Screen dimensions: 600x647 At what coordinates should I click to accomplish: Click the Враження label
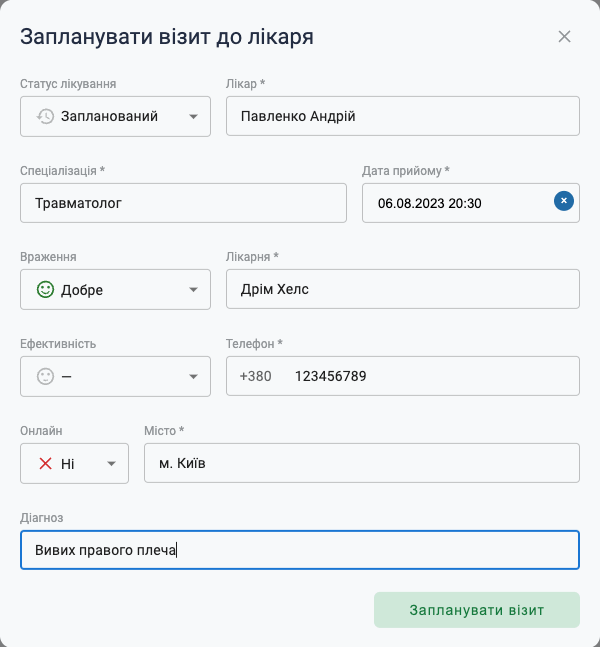tap(48, 257)
